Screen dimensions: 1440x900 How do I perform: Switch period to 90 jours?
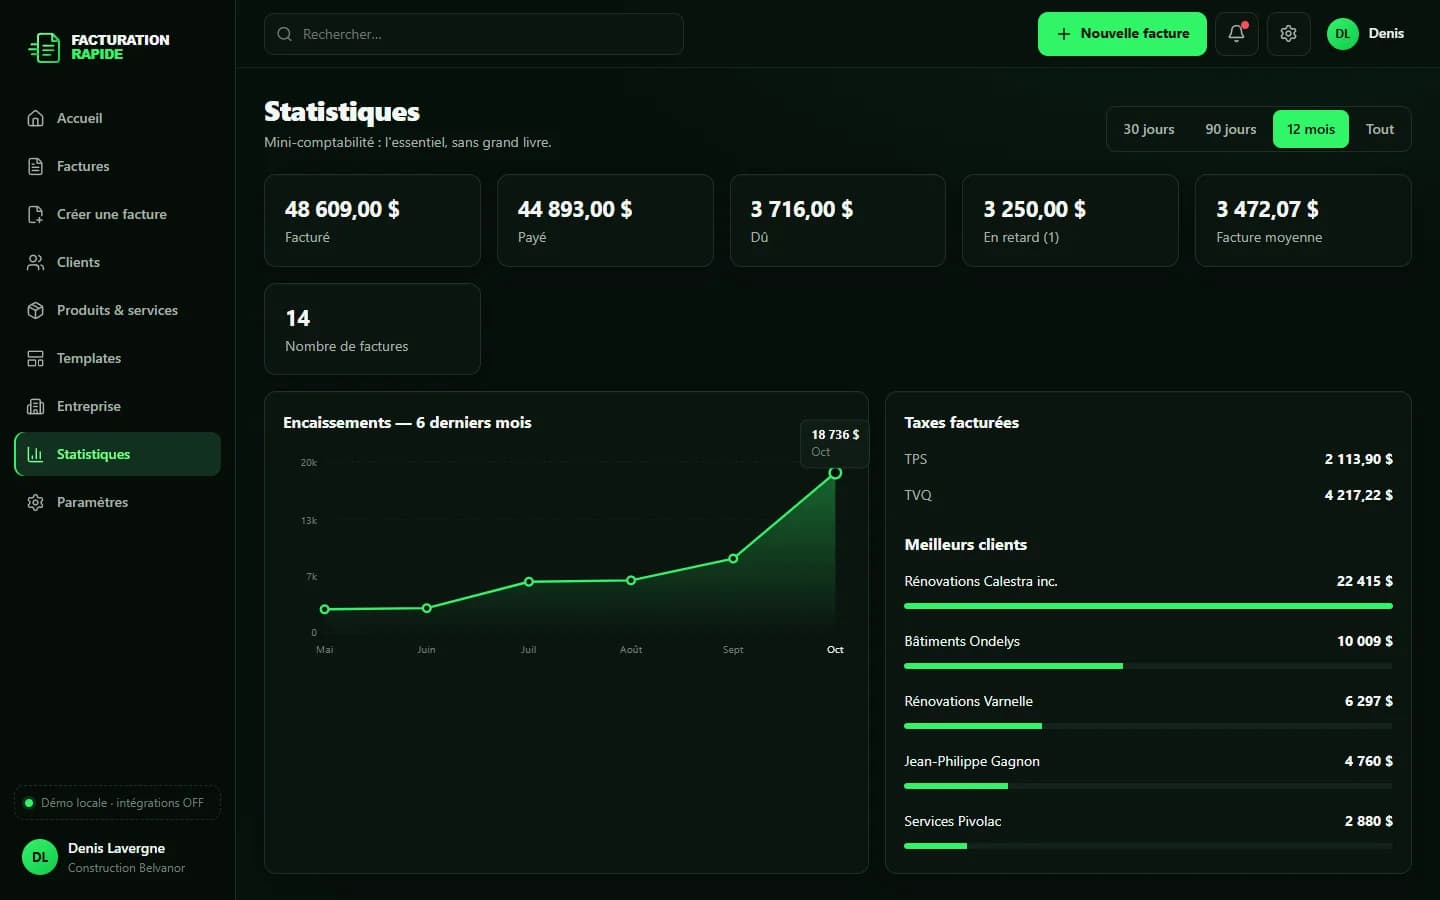pos(1231,129)
